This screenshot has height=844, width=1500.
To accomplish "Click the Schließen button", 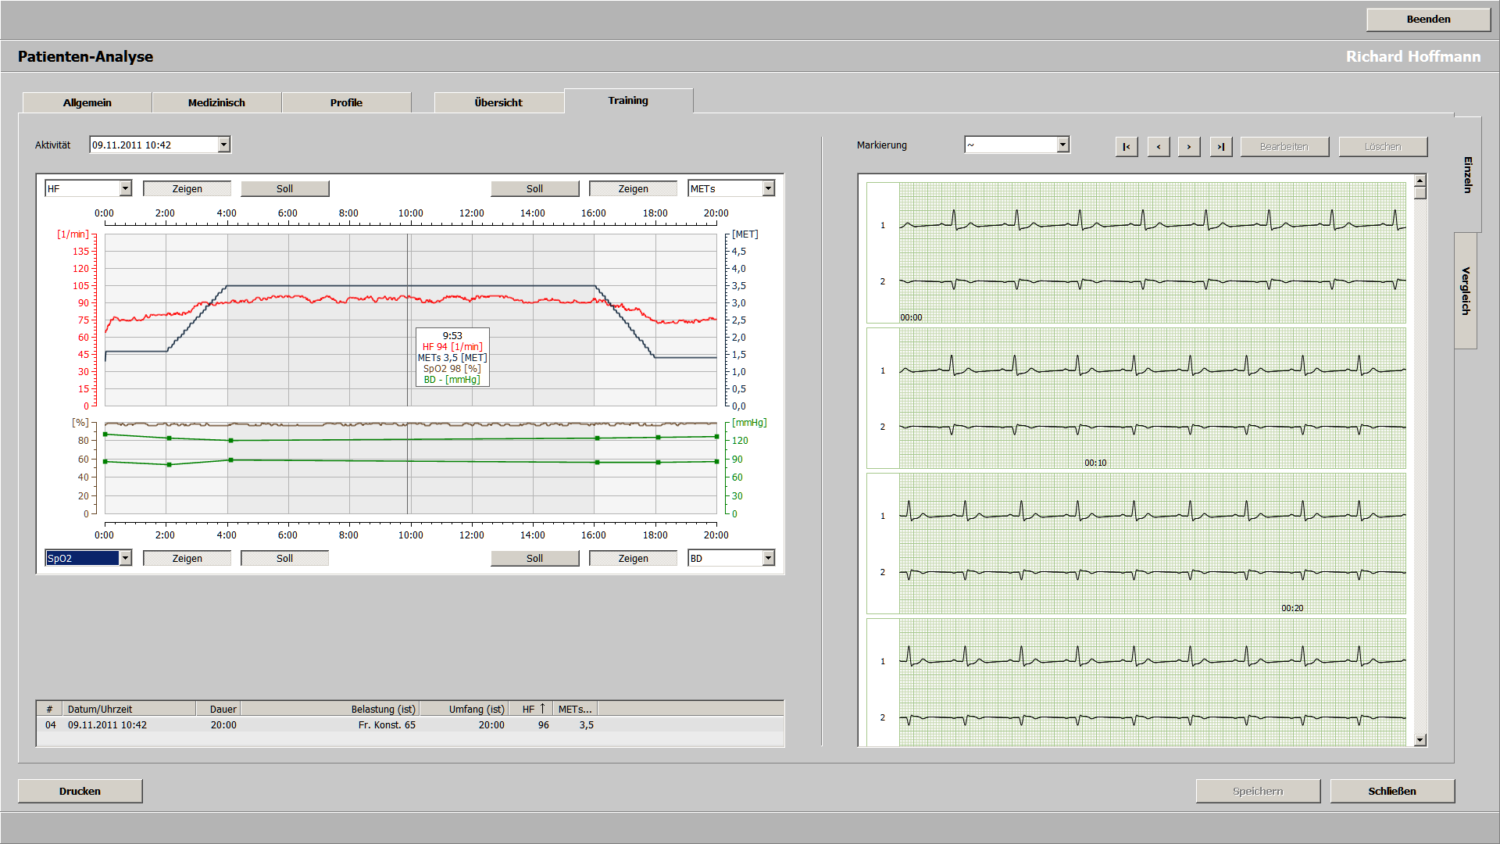I will (1392, 791).
